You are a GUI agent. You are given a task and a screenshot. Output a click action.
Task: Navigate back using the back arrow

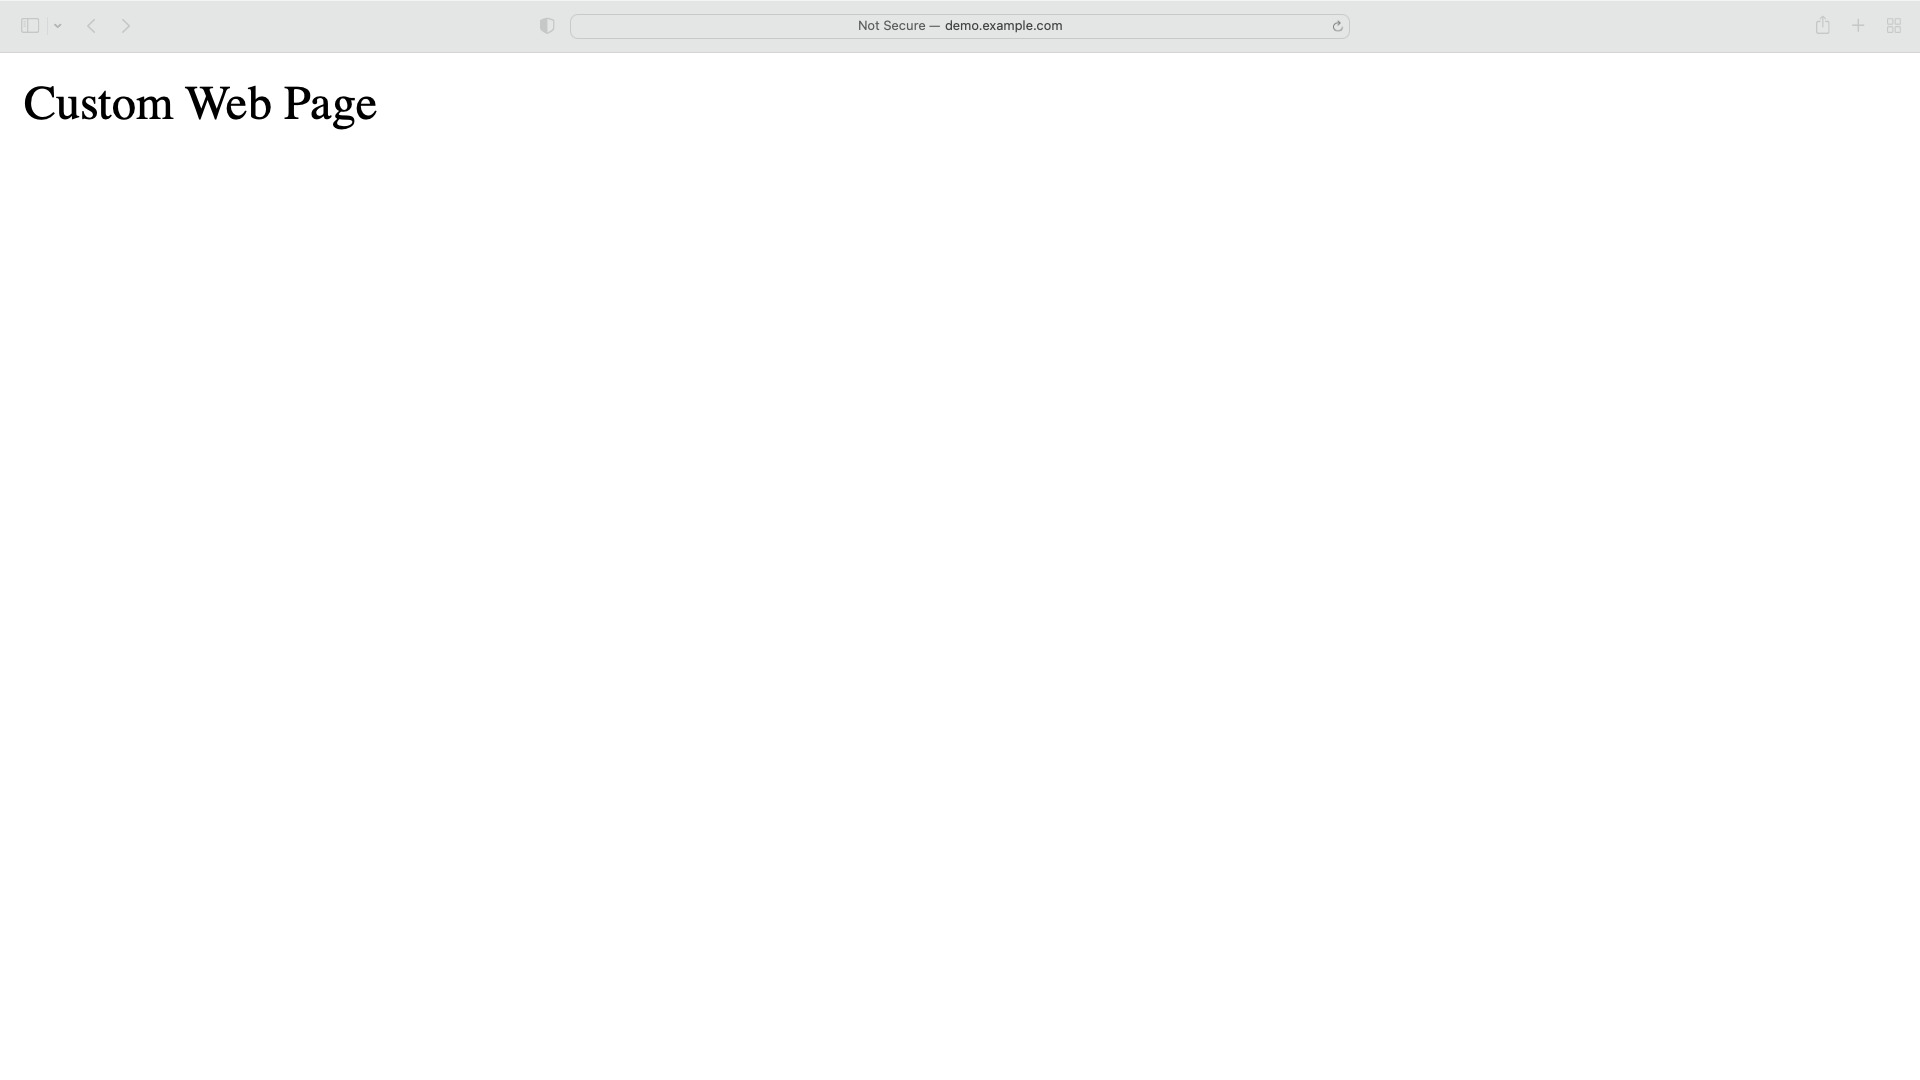click(x=91, y=25)
